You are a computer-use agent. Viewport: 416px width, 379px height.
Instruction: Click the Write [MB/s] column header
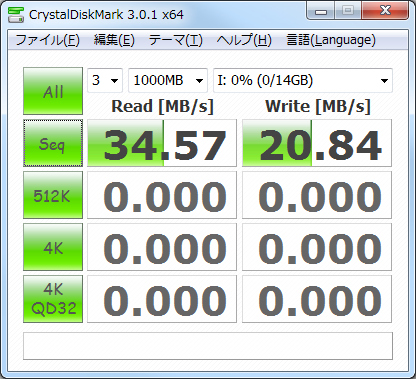(318, 107)
